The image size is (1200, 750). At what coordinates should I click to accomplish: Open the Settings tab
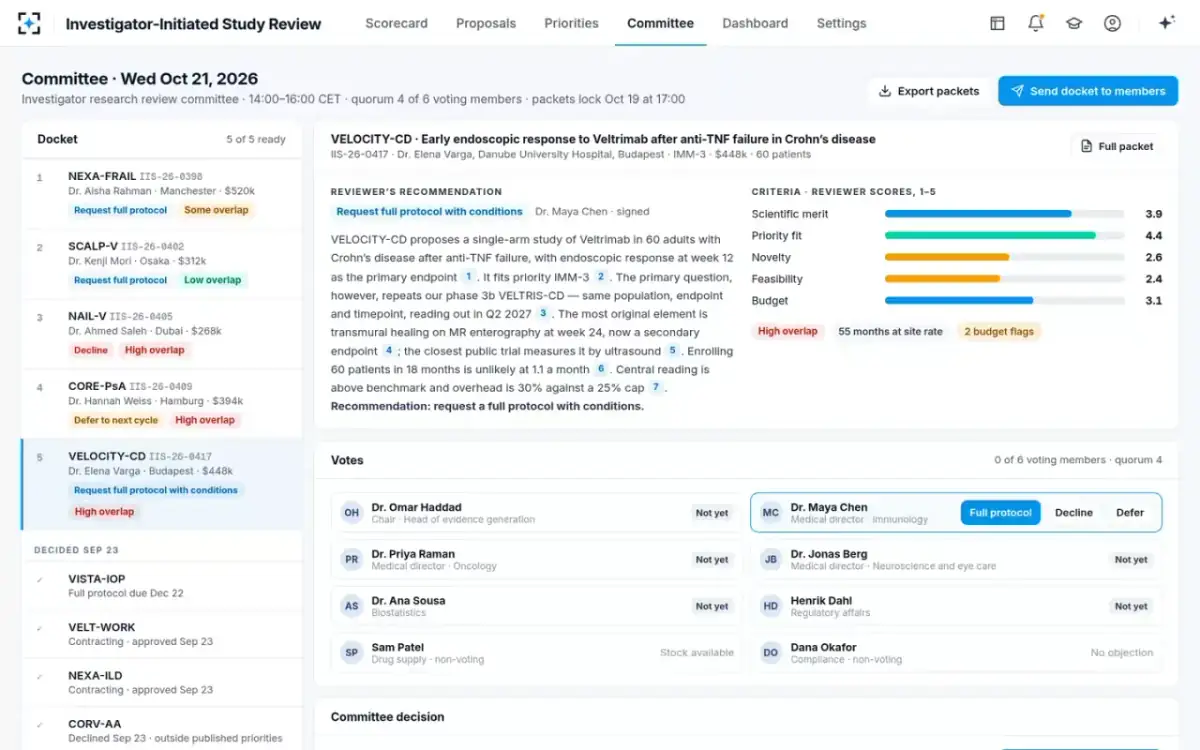click(842, 23)
